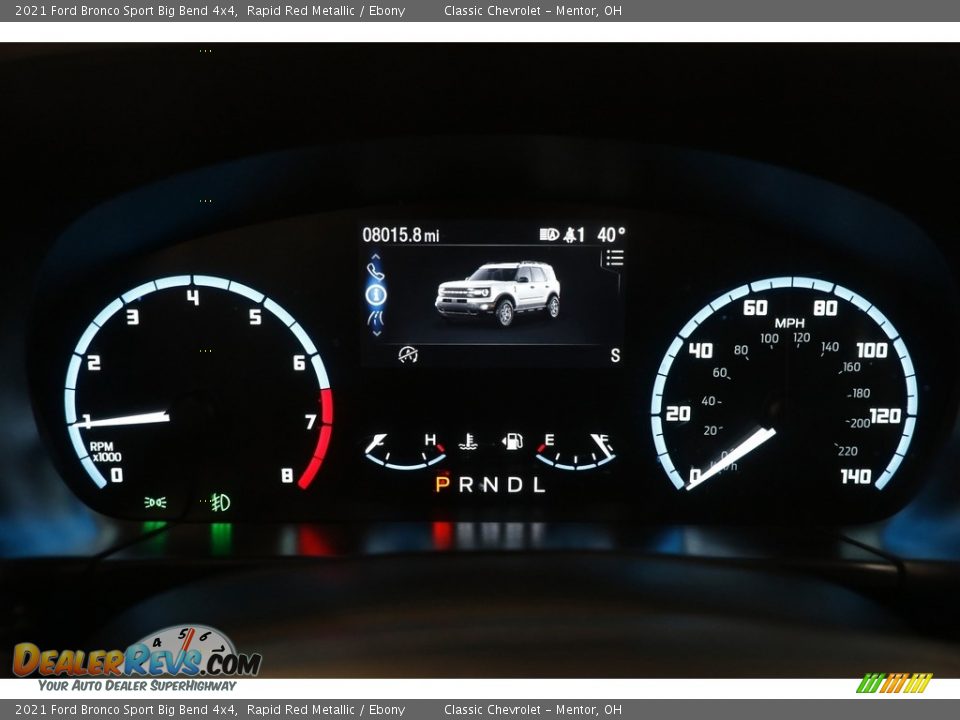Click top caption 'Classic Chevrolet – Mentor, OH'
Image resolution: width=960 pixels, height=720 pixels.
(x=533, y=10)
